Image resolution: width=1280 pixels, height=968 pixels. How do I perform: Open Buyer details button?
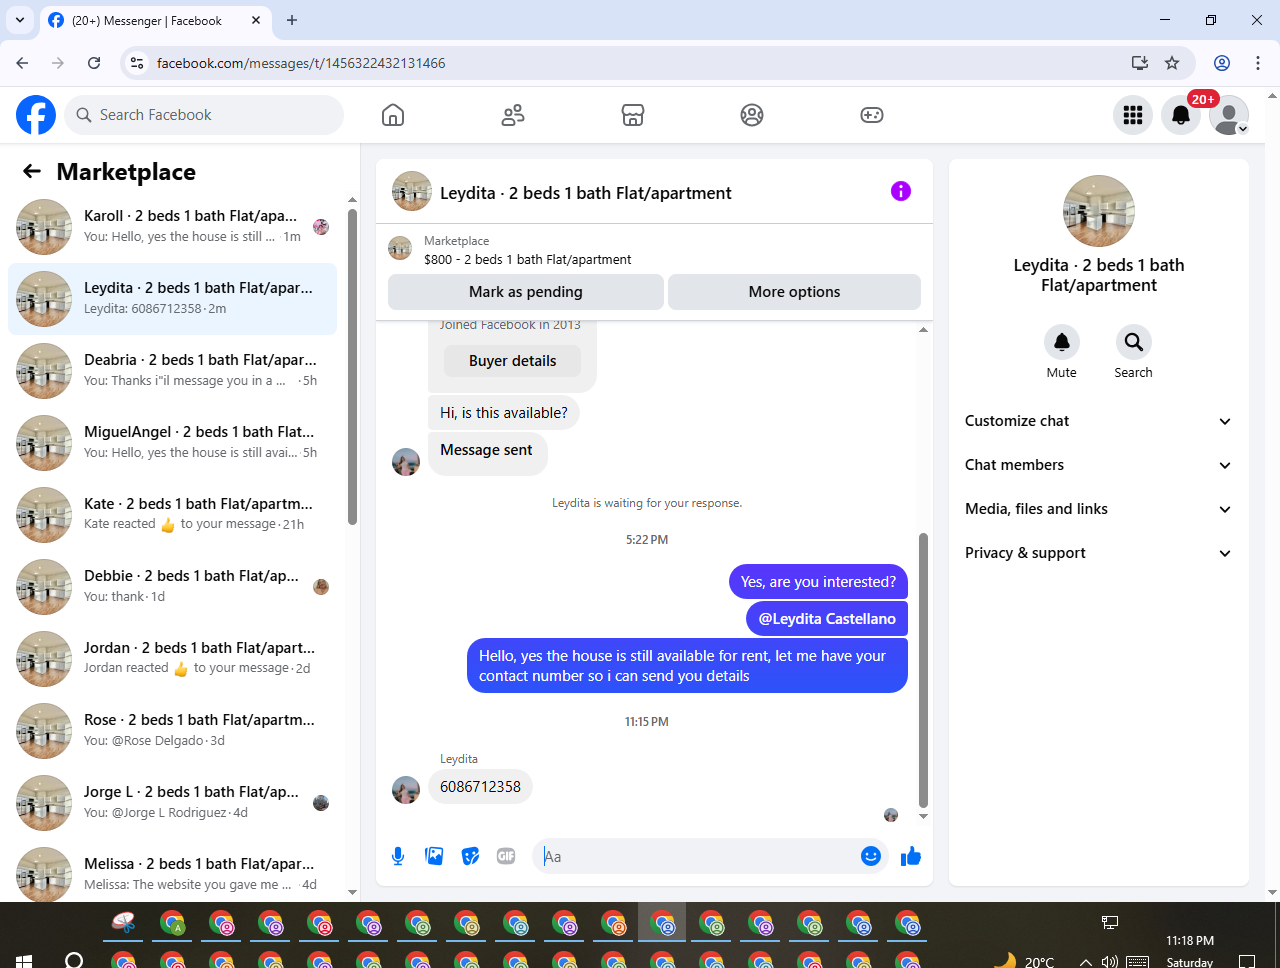(512, 361)
